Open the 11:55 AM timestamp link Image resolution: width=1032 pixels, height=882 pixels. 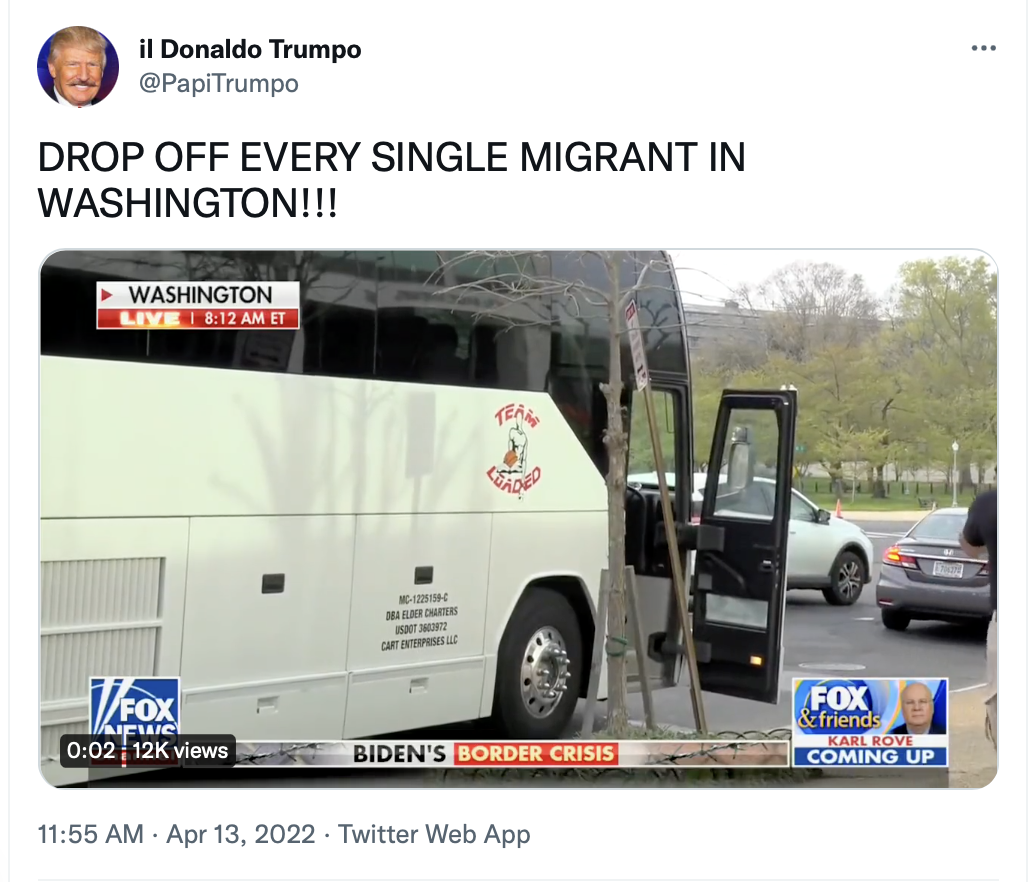click(x=91, y=834)
